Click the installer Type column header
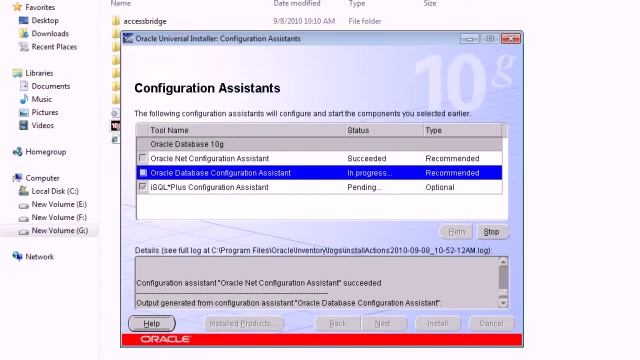This screenshot has height=360, width=640. pos(462,130)
